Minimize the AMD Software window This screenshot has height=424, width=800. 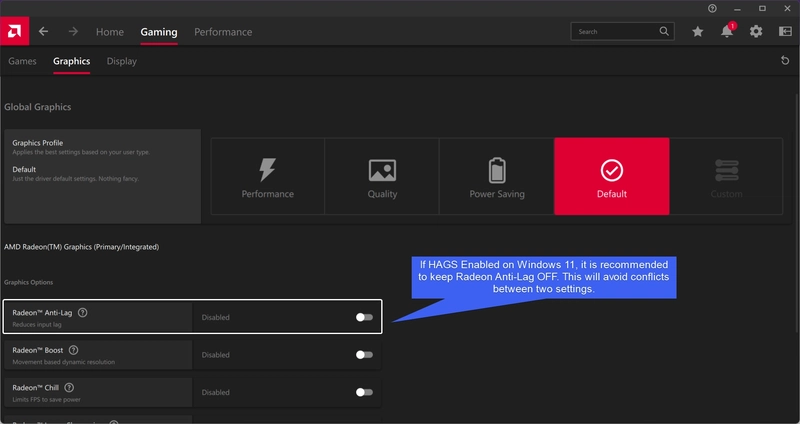tap(737, 8)
